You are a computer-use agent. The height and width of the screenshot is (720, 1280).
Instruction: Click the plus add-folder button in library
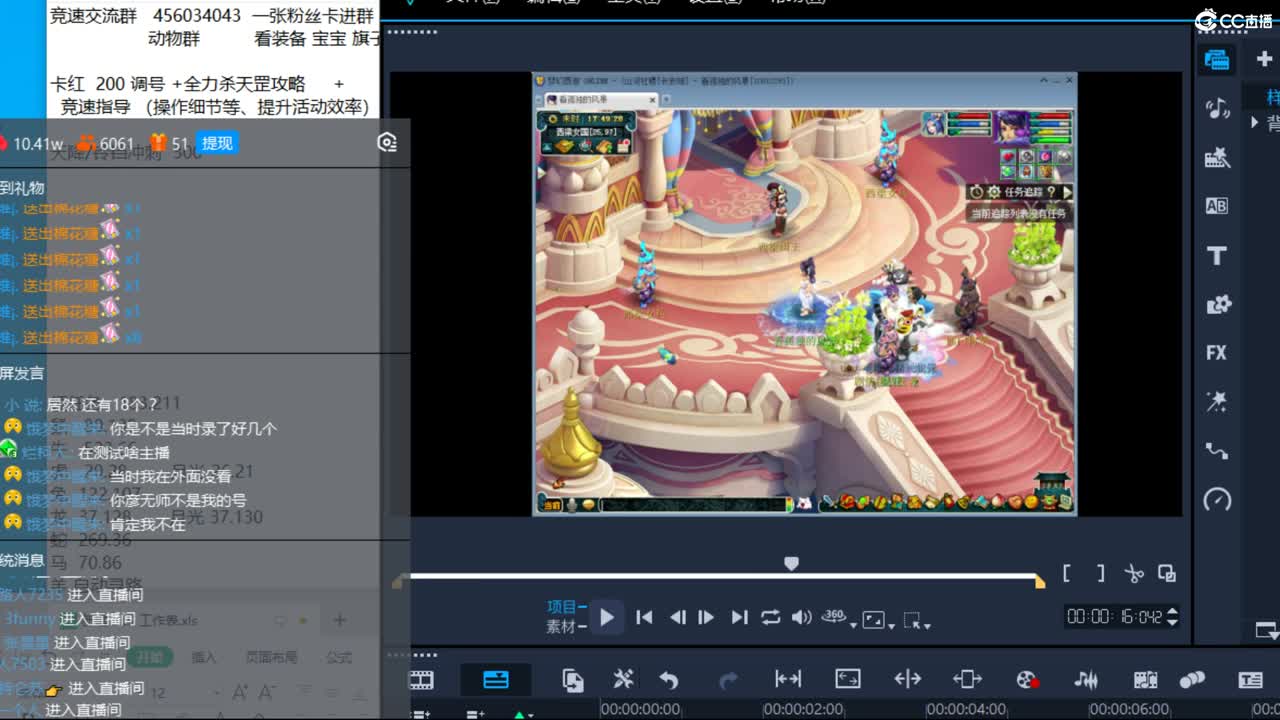[x=1264, y=60]
